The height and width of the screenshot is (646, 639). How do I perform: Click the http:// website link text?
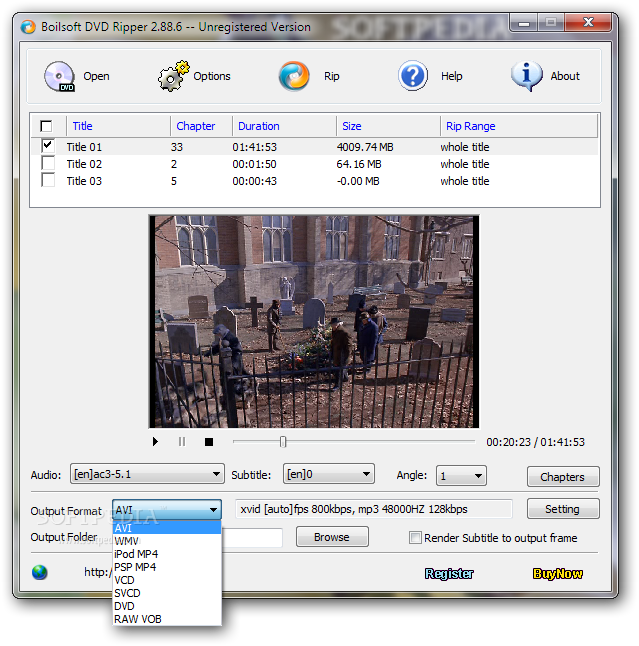[98, 572]
